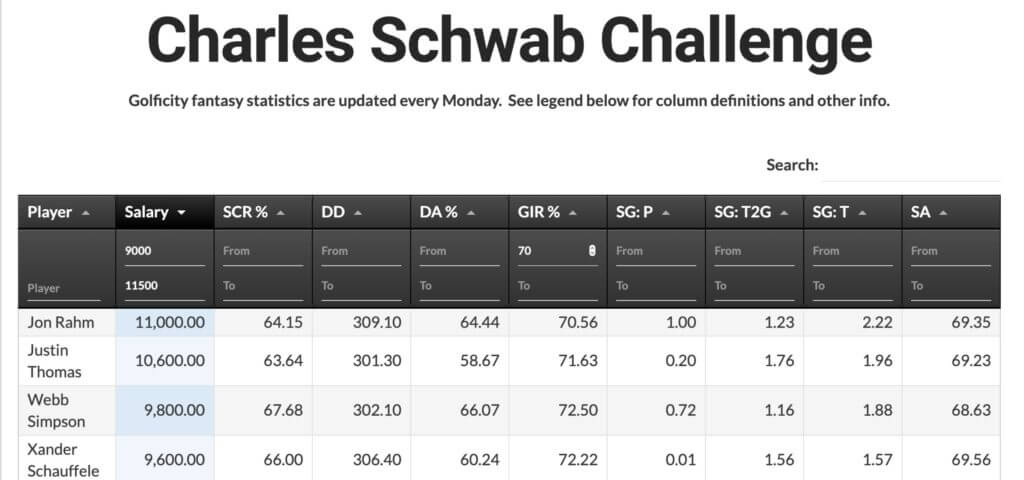Click the descending arrow on Salary column
This screenshot has height=480, width=1024.
click(x=181, y=213)
